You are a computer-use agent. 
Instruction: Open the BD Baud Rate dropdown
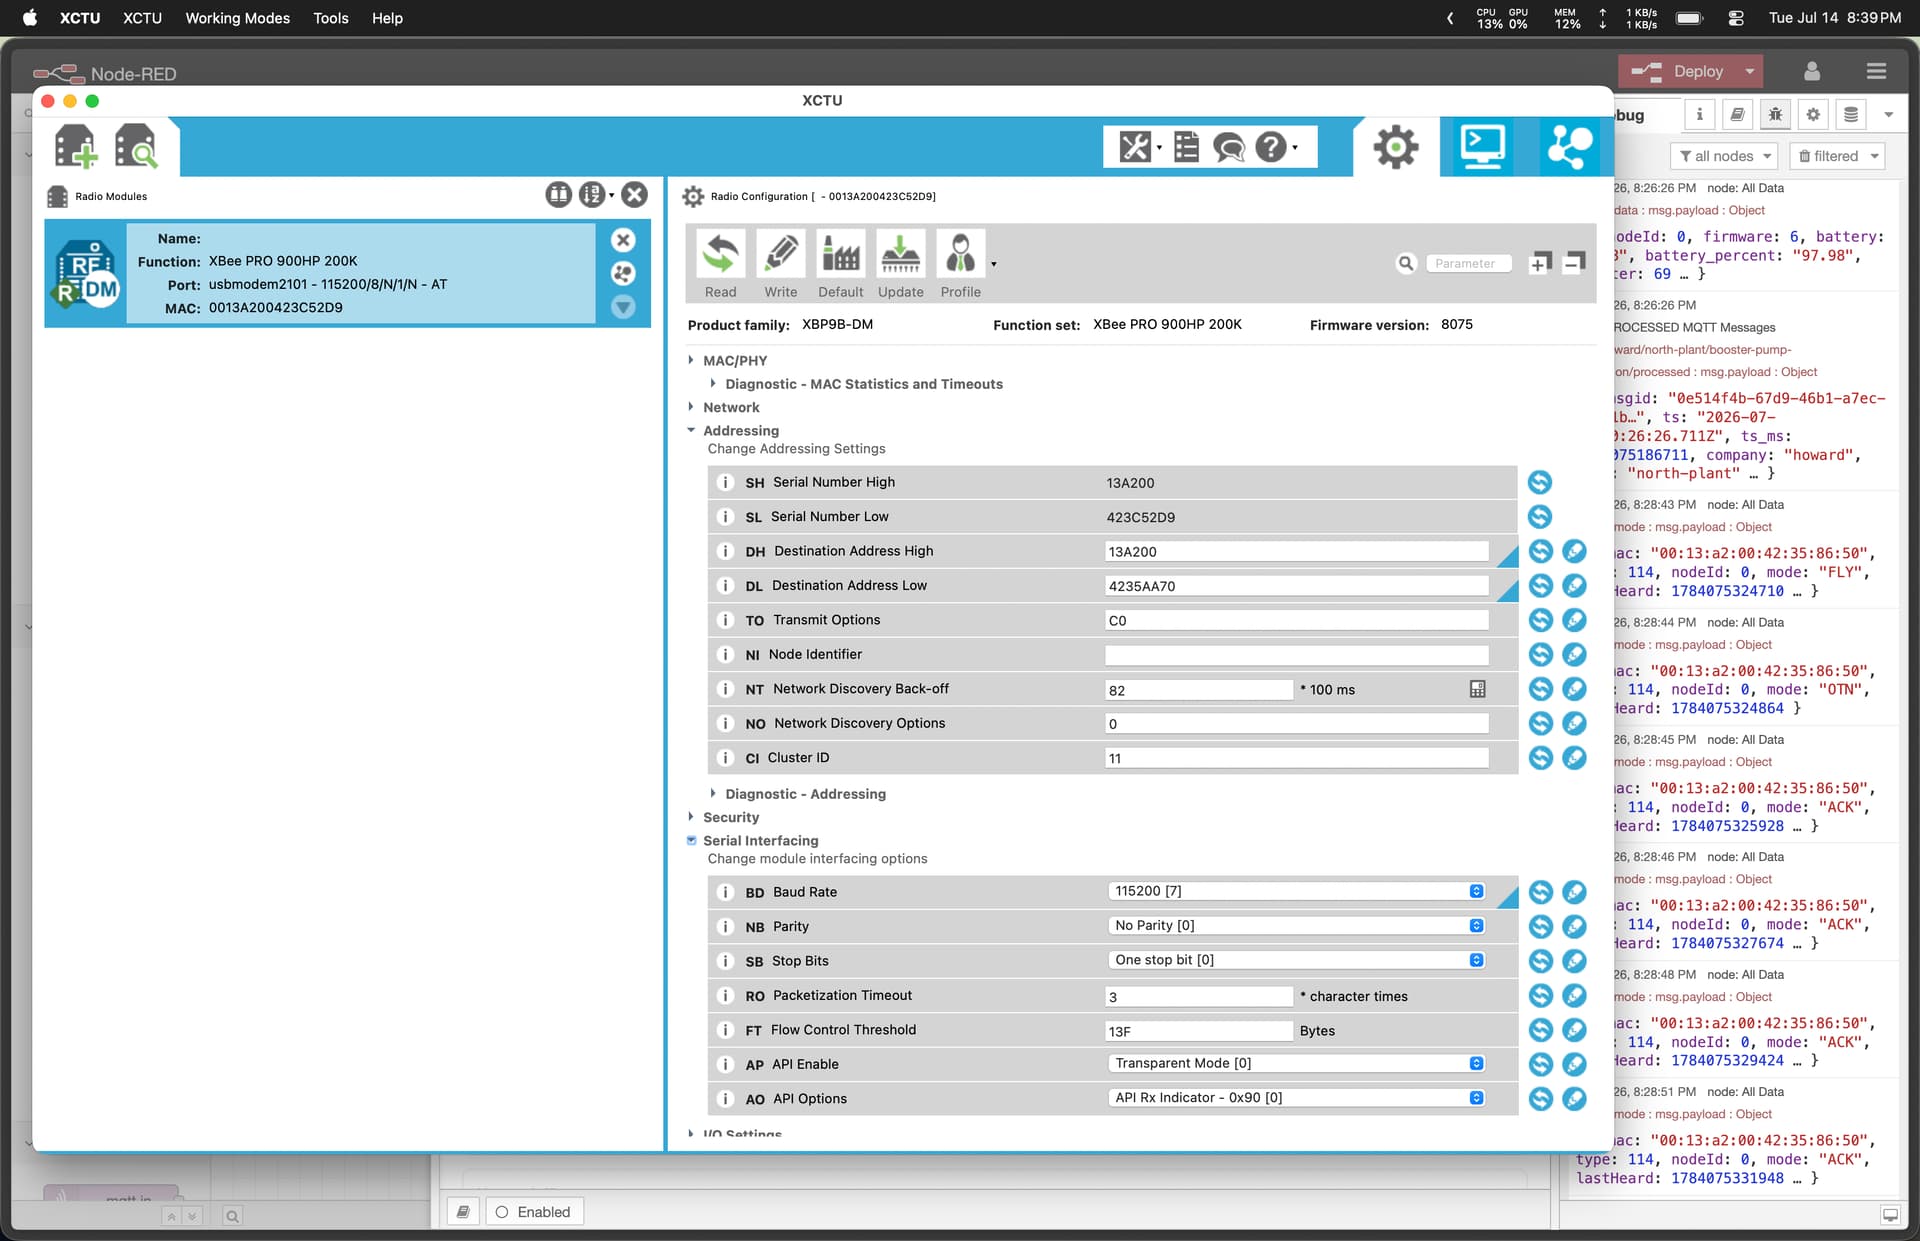1297,891
